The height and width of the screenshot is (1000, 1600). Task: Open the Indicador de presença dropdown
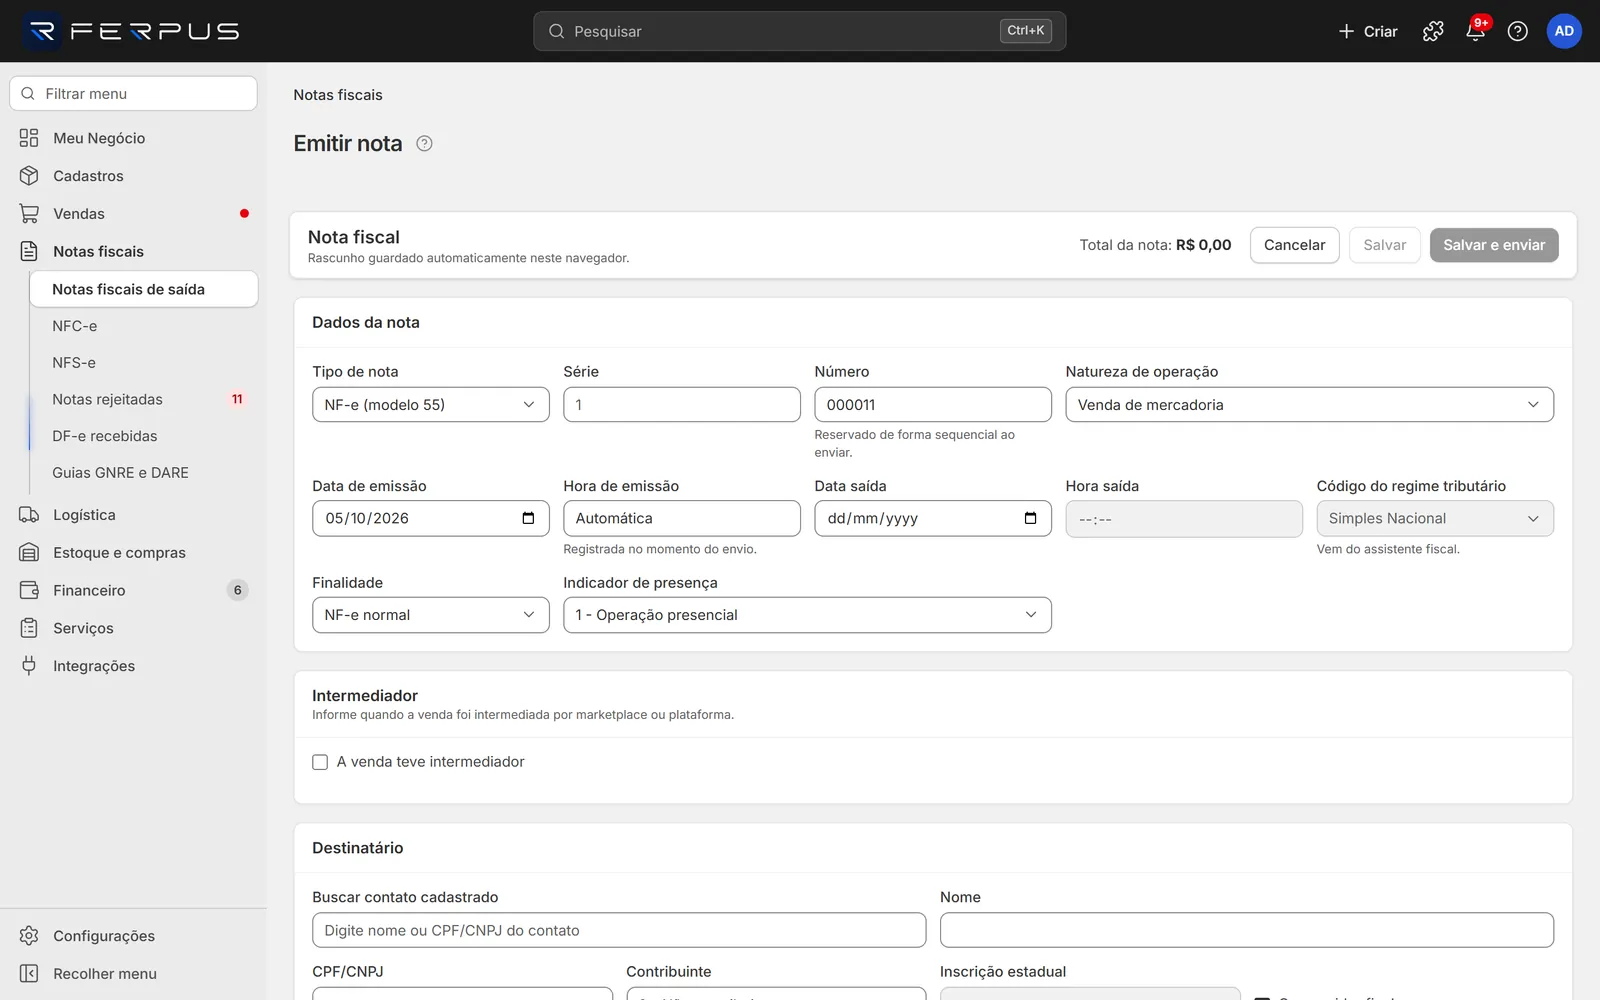click(x=807, y=615)
